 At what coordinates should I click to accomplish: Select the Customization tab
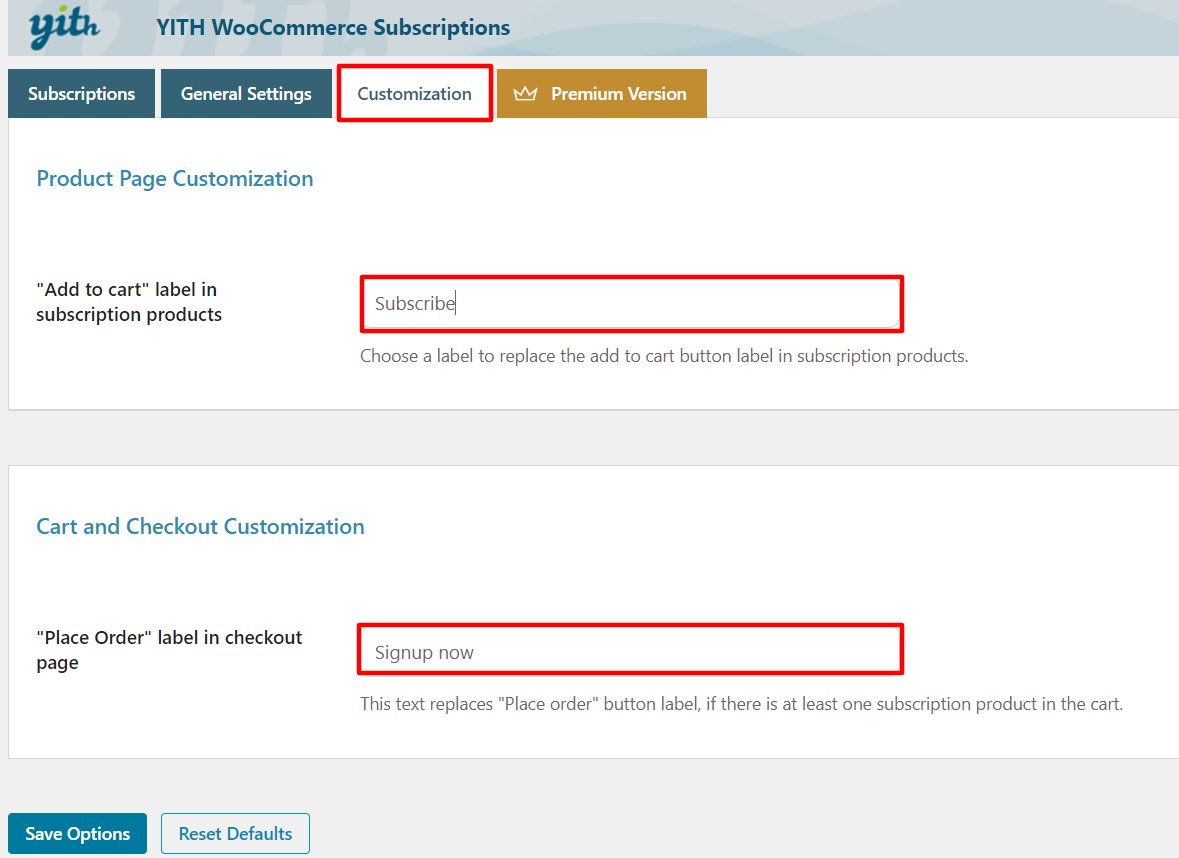414,93
